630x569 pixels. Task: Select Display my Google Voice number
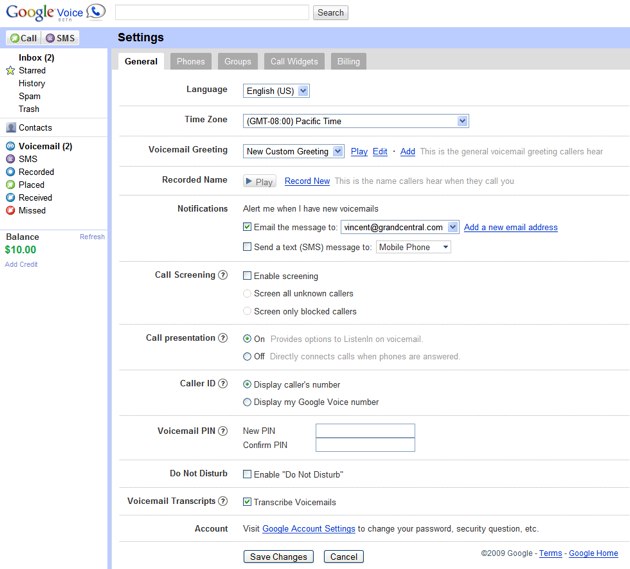[x=248, y=402]
